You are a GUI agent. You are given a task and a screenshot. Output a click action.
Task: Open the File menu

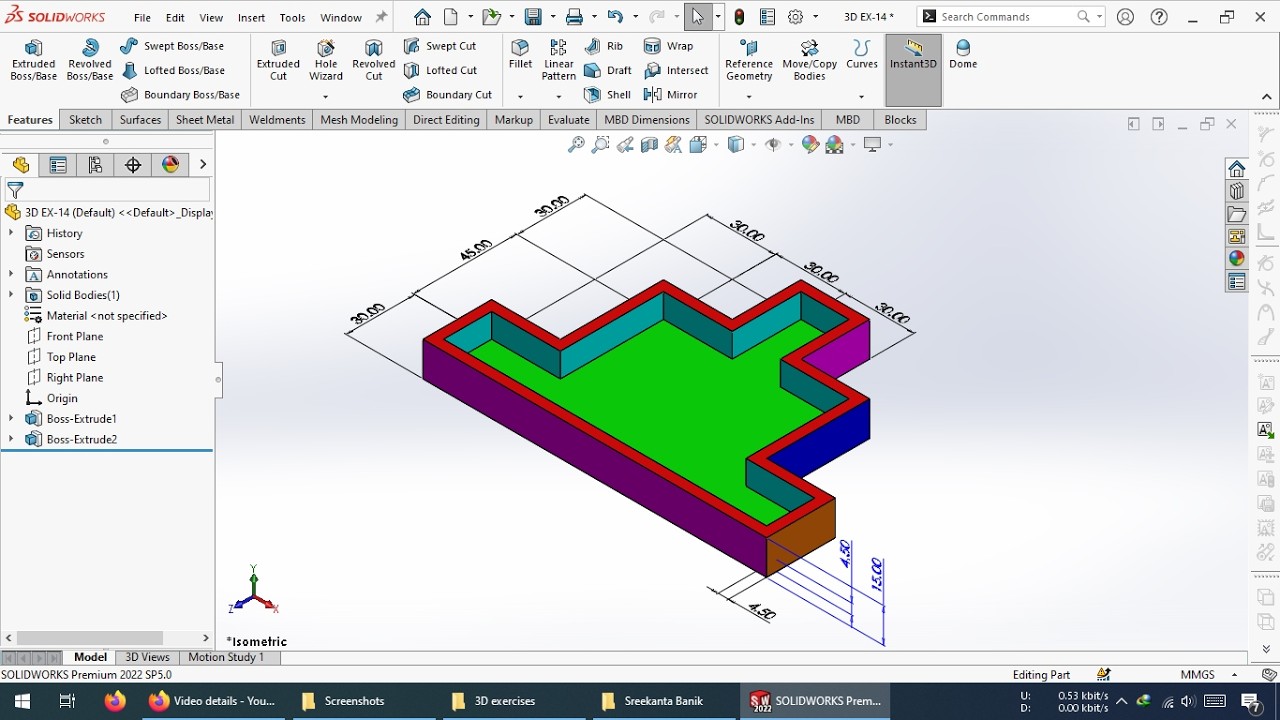click(143, 18)
